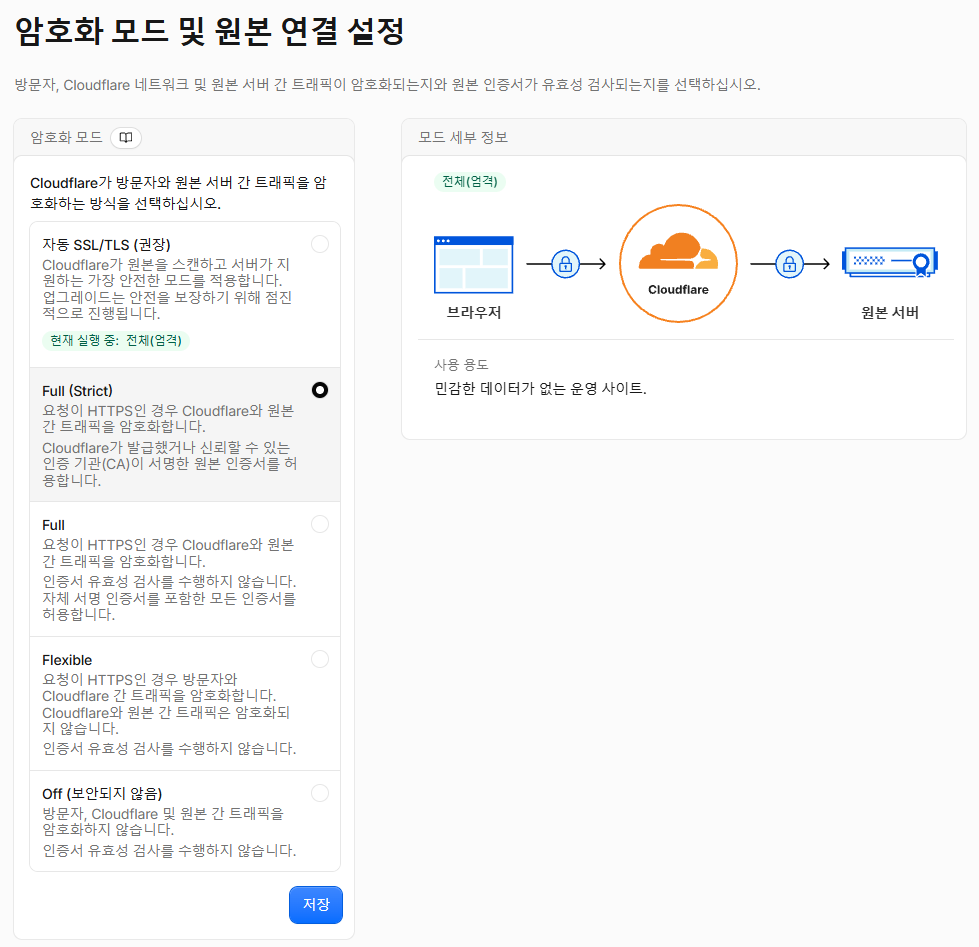Screen dimensions: 979x947
Task: Click the Full (Strict) option title
Action: tap(77, 391)
